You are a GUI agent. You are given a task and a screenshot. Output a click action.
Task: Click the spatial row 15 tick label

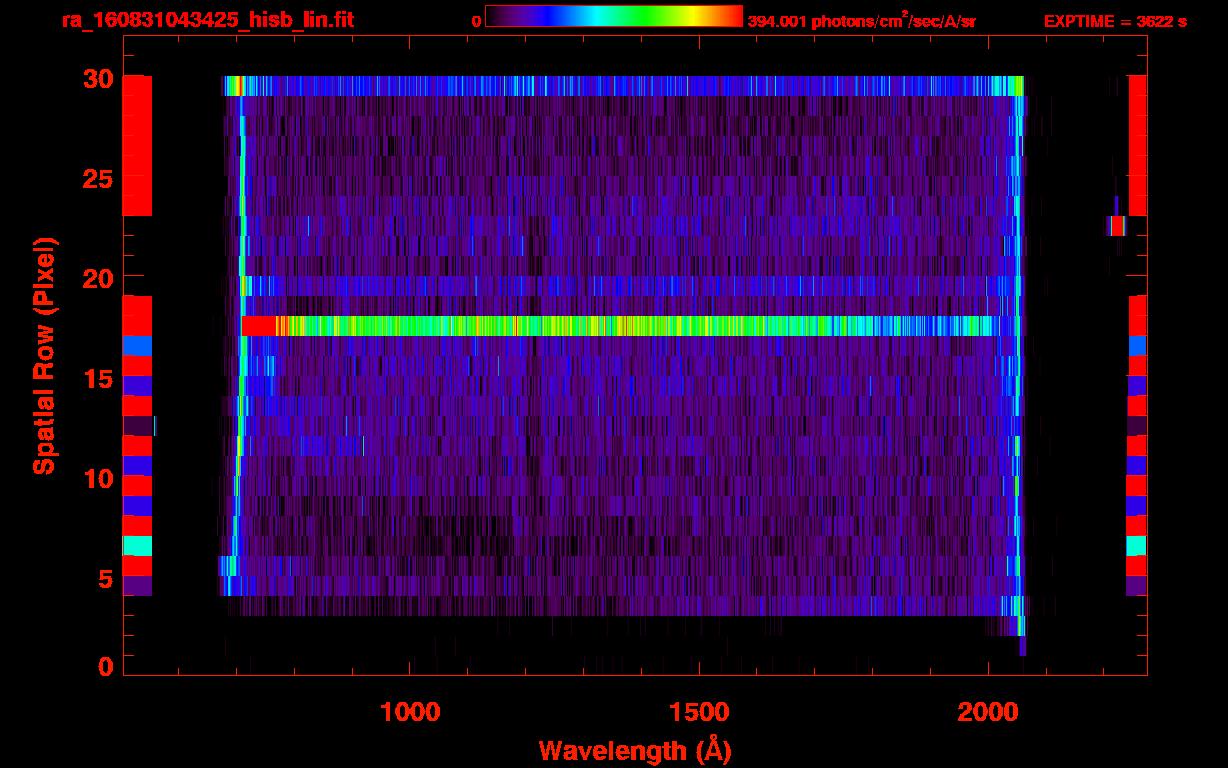(100, 379)
